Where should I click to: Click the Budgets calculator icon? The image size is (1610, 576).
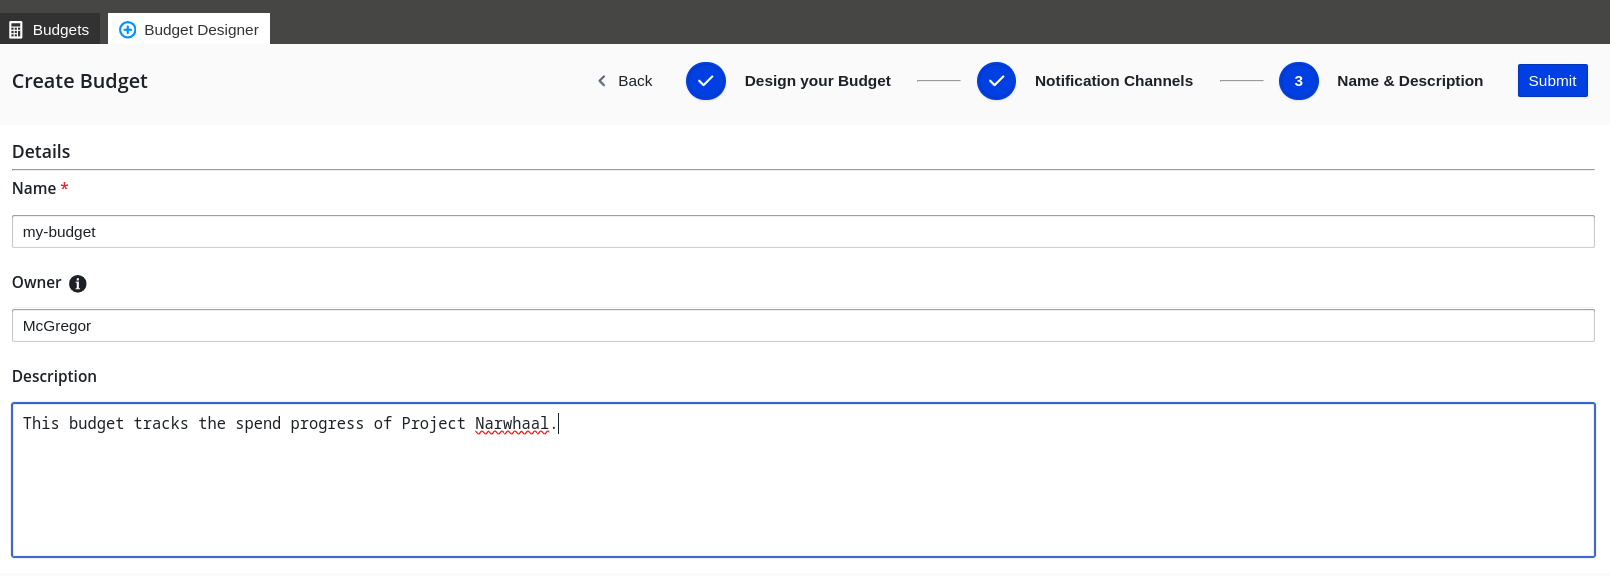click(16, 30)
